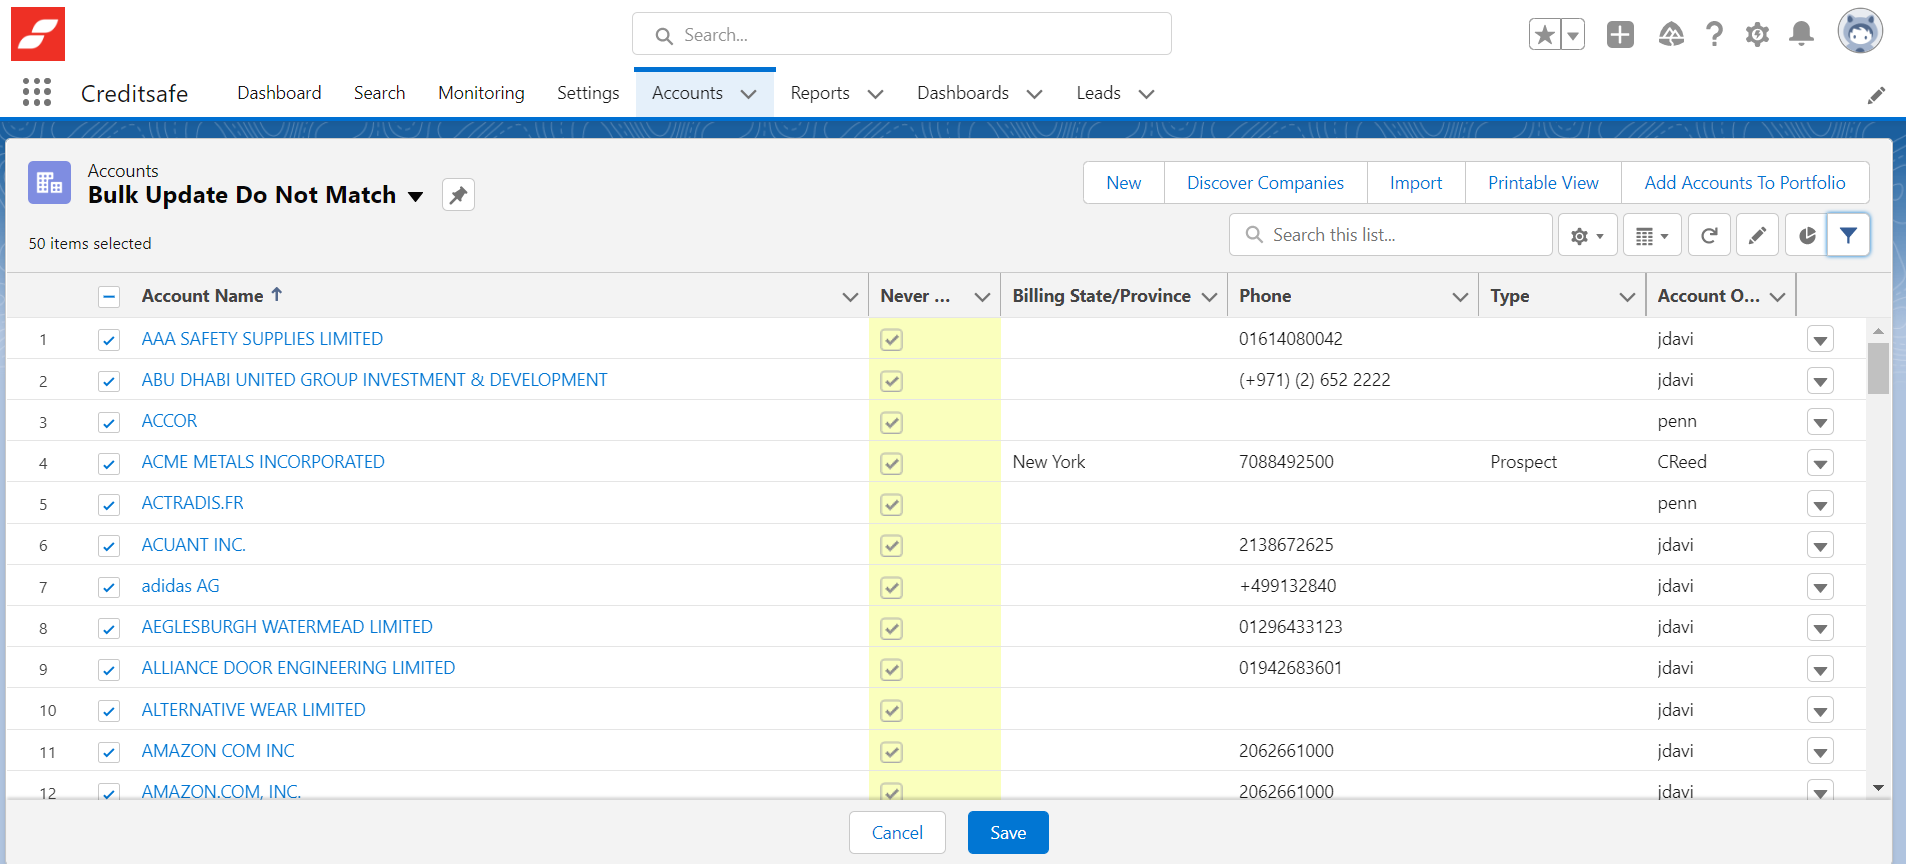Open the Search navigation tab
The width and height of the screenshot is (1906, 864).
379,93
